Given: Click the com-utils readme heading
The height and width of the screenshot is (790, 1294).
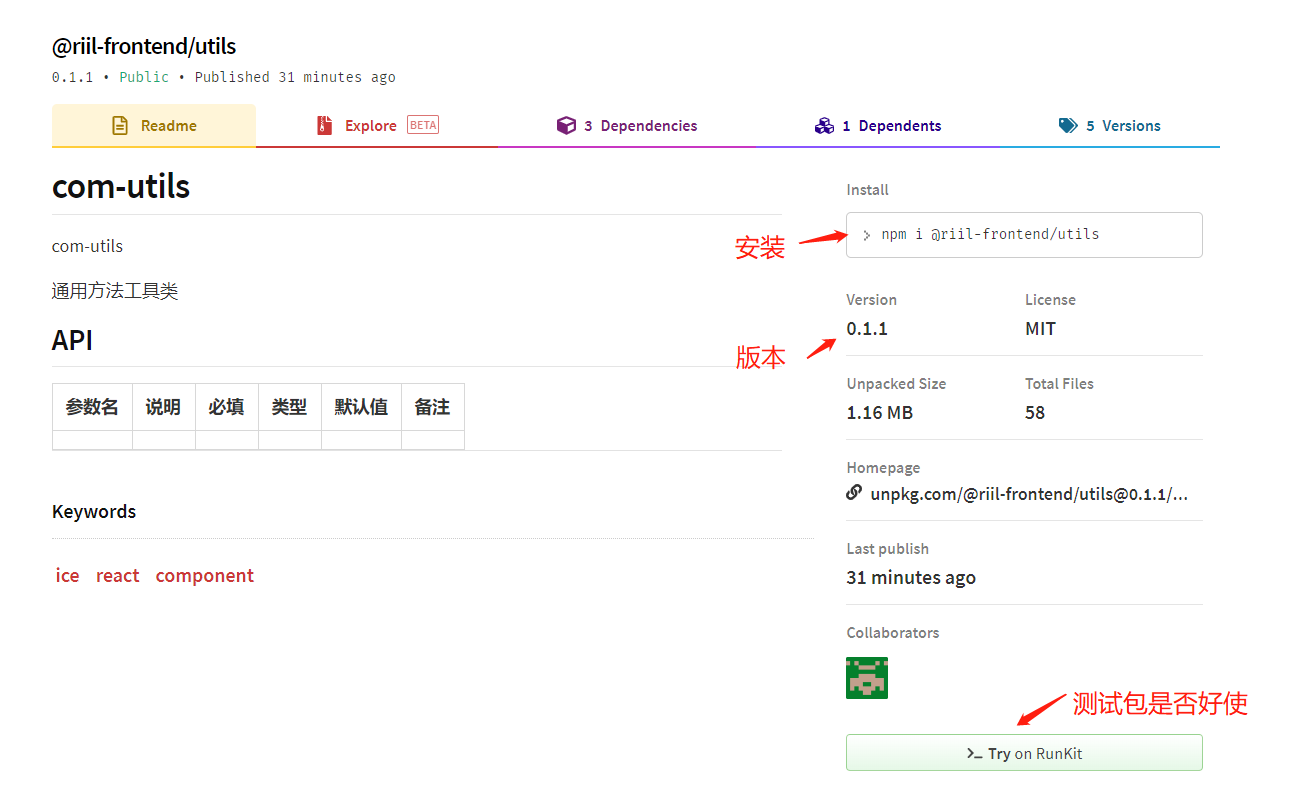Looking at the screenshot, I should point(121,187).
